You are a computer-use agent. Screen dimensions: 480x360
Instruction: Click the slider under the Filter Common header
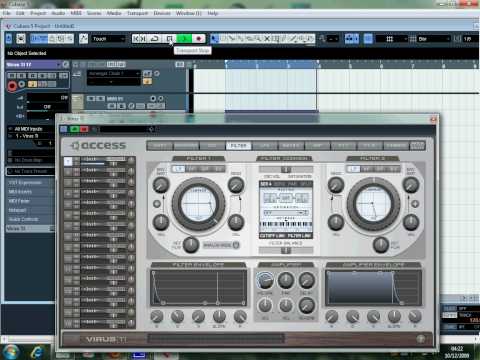286,169
